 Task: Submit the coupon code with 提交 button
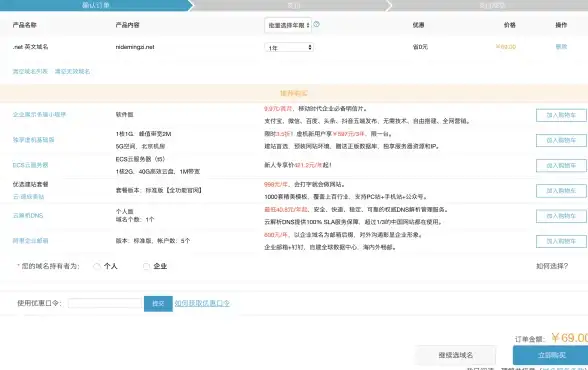coord(158,304)
